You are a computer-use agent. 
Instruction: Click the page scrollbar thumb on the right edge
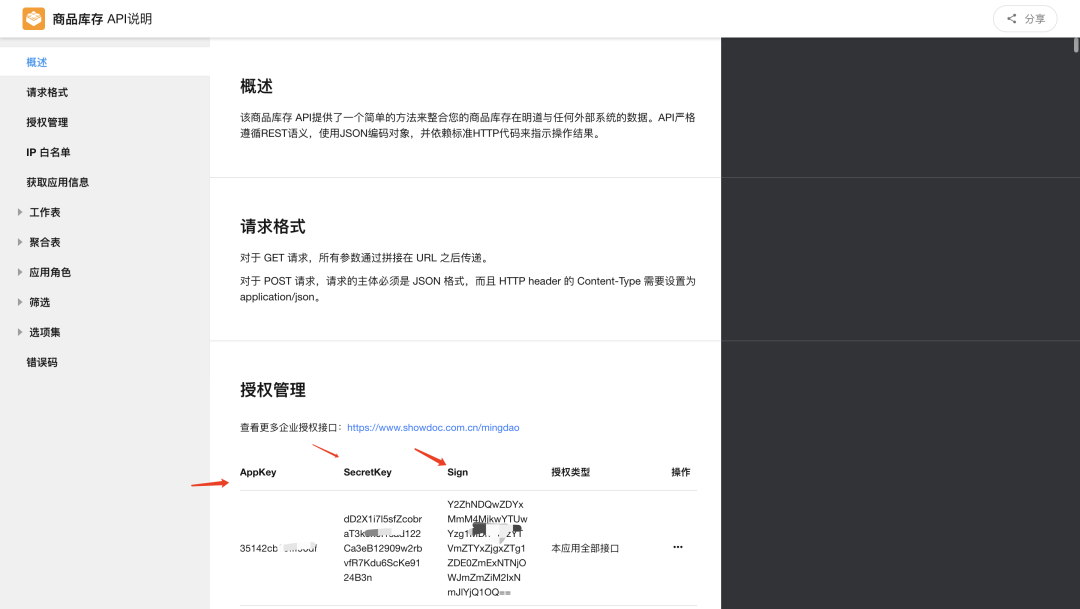click(x=1076, y=45)
